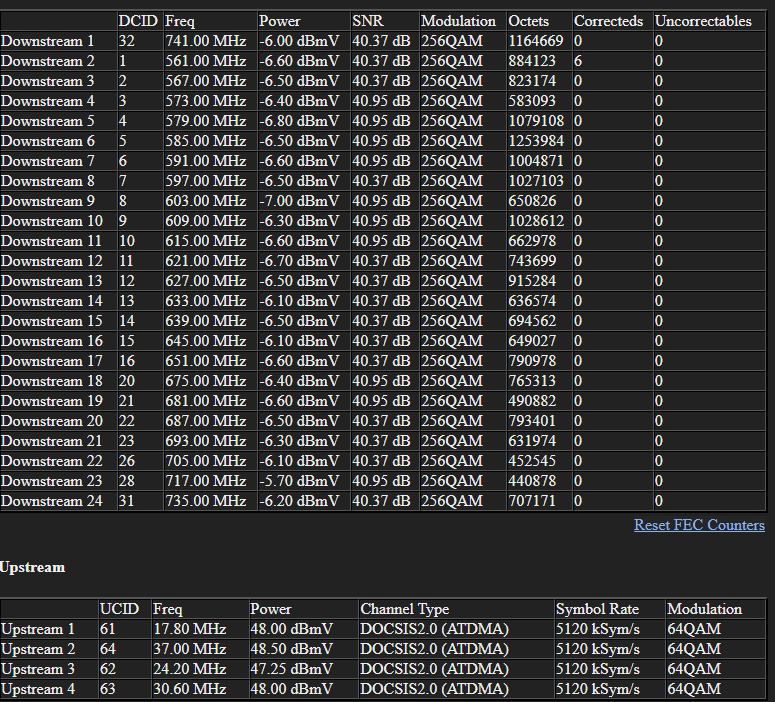Select upstream frequency 30.60 MHz

coord(189,689)
